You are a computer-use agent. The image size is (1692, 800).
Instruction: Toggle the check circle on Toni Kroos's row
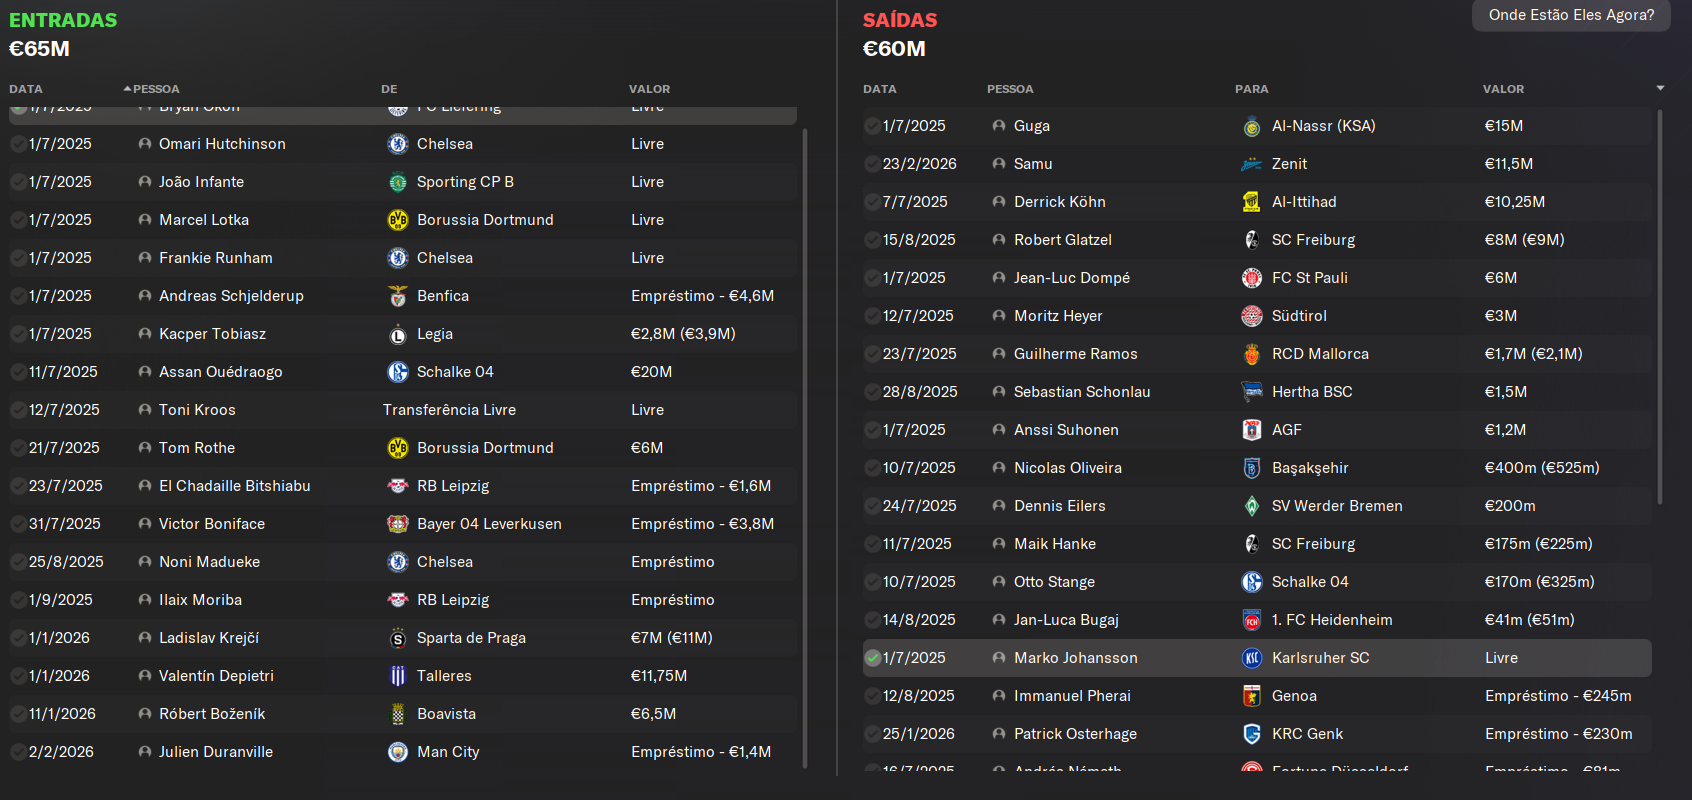coord(18,410)
